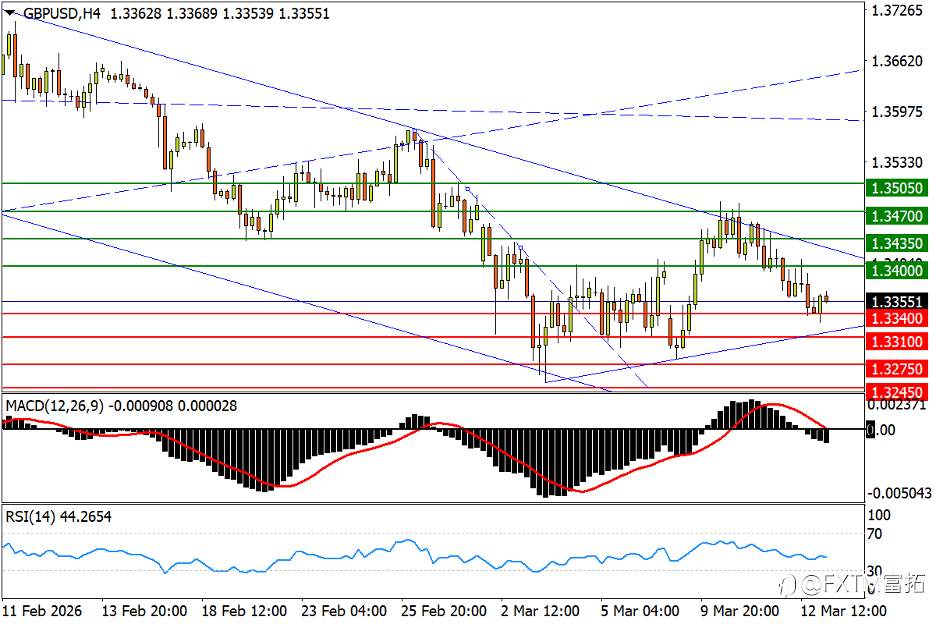
Task: Open the chart menu triangle beside GBPUSD
Action: [10, 13]
